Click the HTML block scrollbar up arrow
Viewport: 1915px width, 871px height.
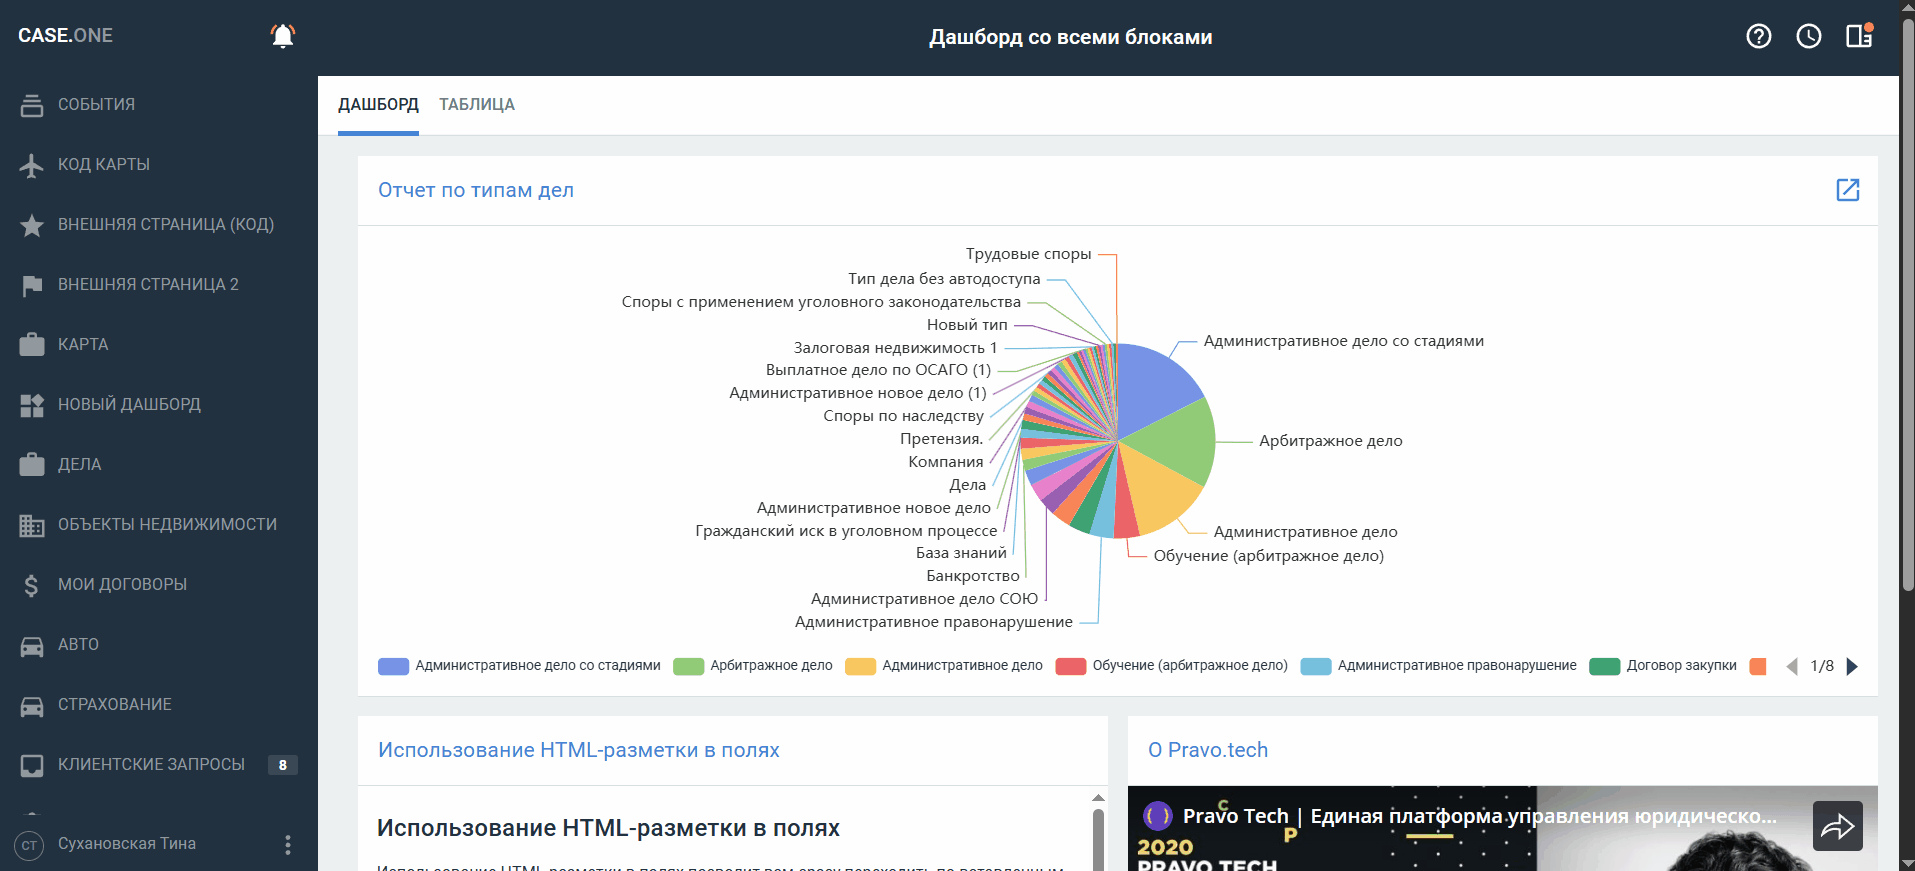tap(1098, 798)
